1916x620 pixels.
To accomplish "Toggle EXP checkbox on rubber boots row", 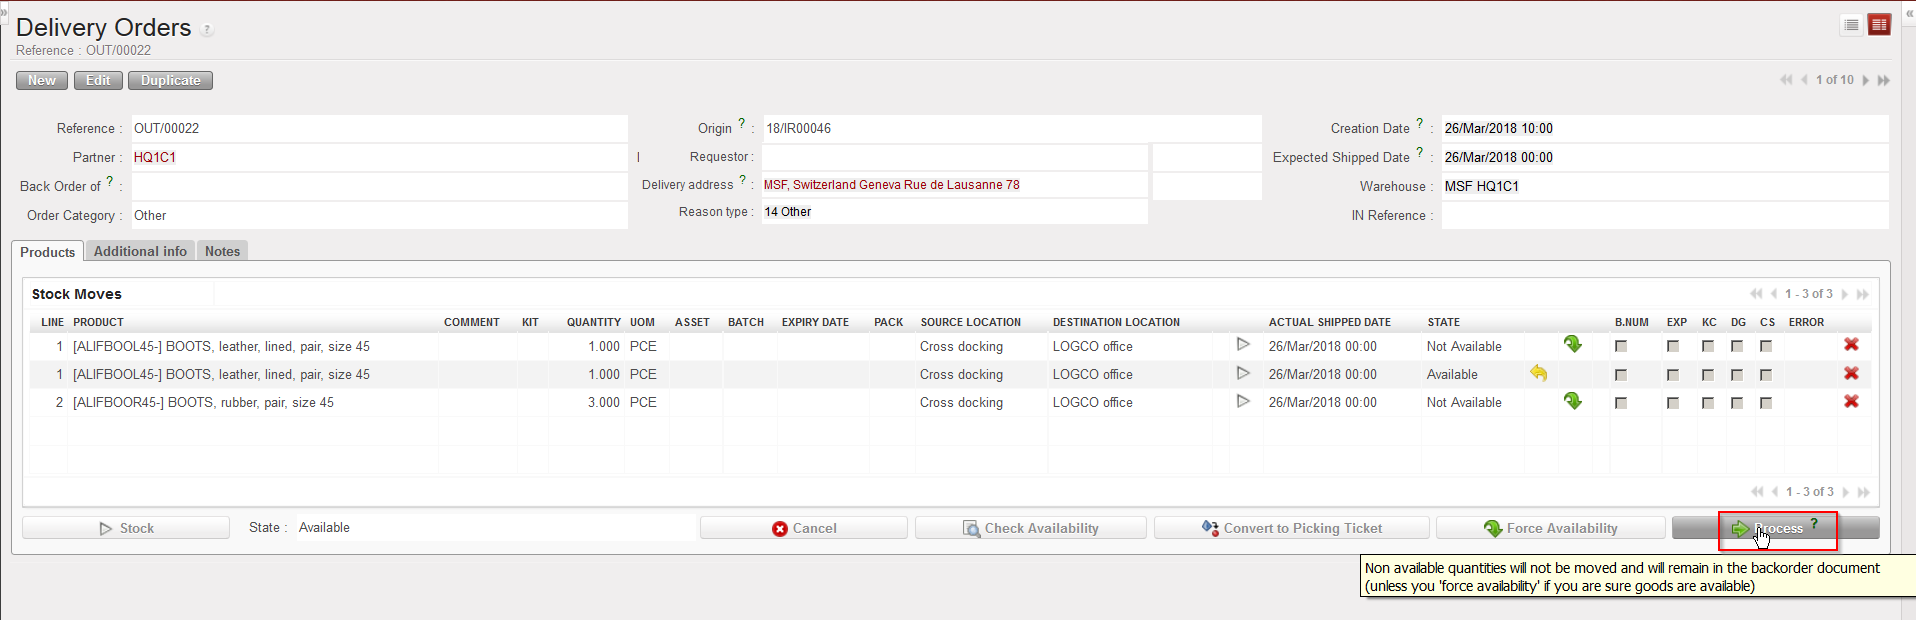I will point(1672,402).
